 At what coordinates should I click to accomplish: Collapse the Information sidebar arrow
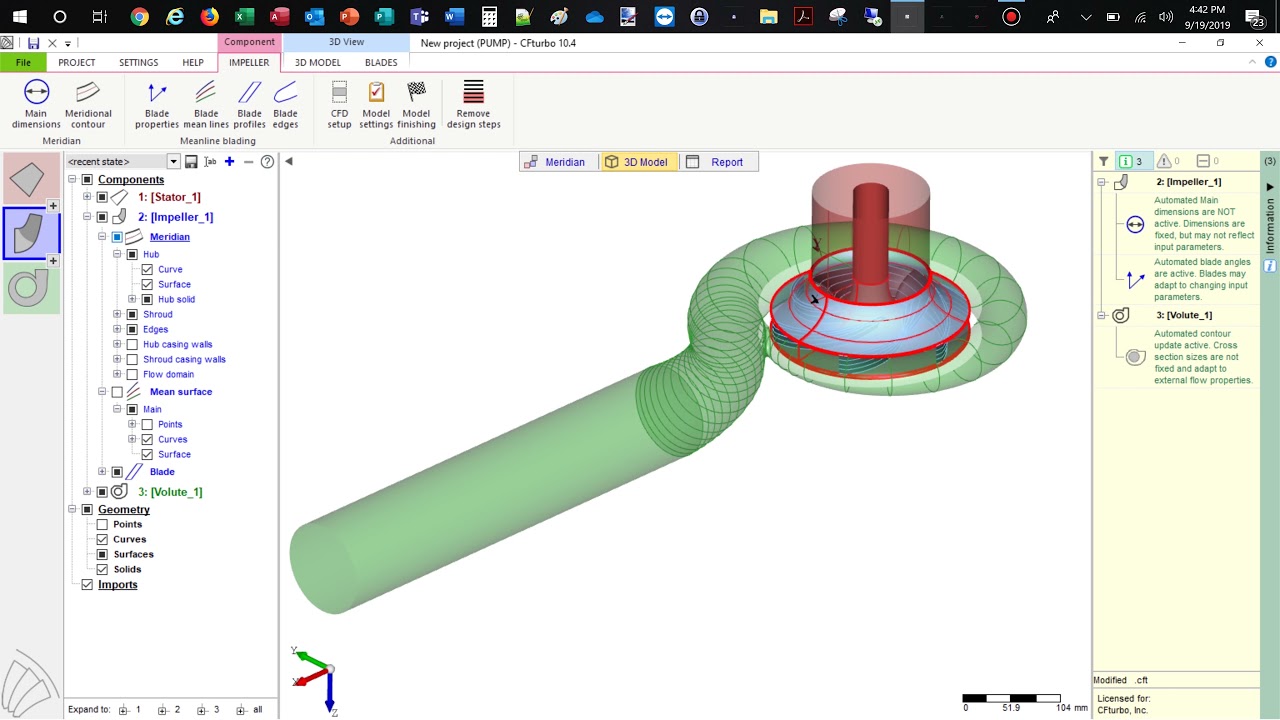click(x=1270, y=187)
